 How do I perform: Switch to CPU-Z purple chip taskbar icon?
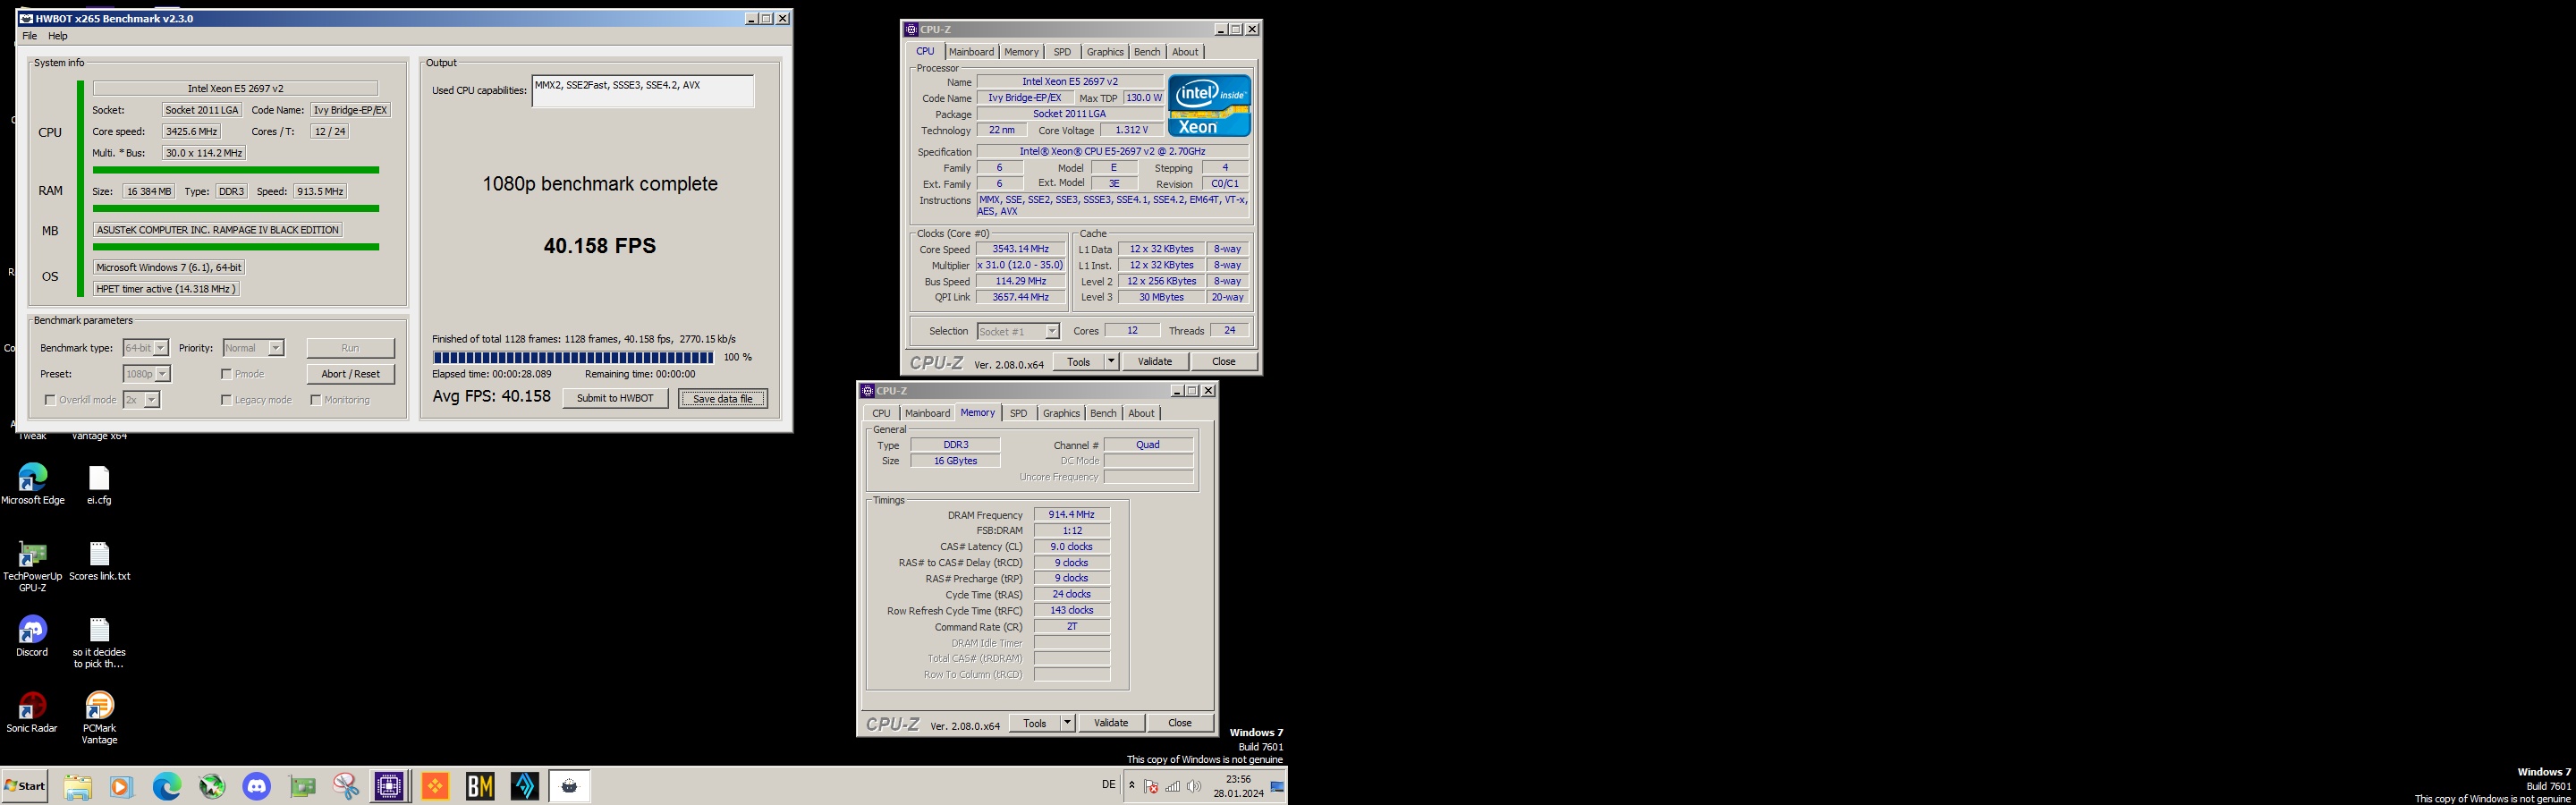point(389,787)
